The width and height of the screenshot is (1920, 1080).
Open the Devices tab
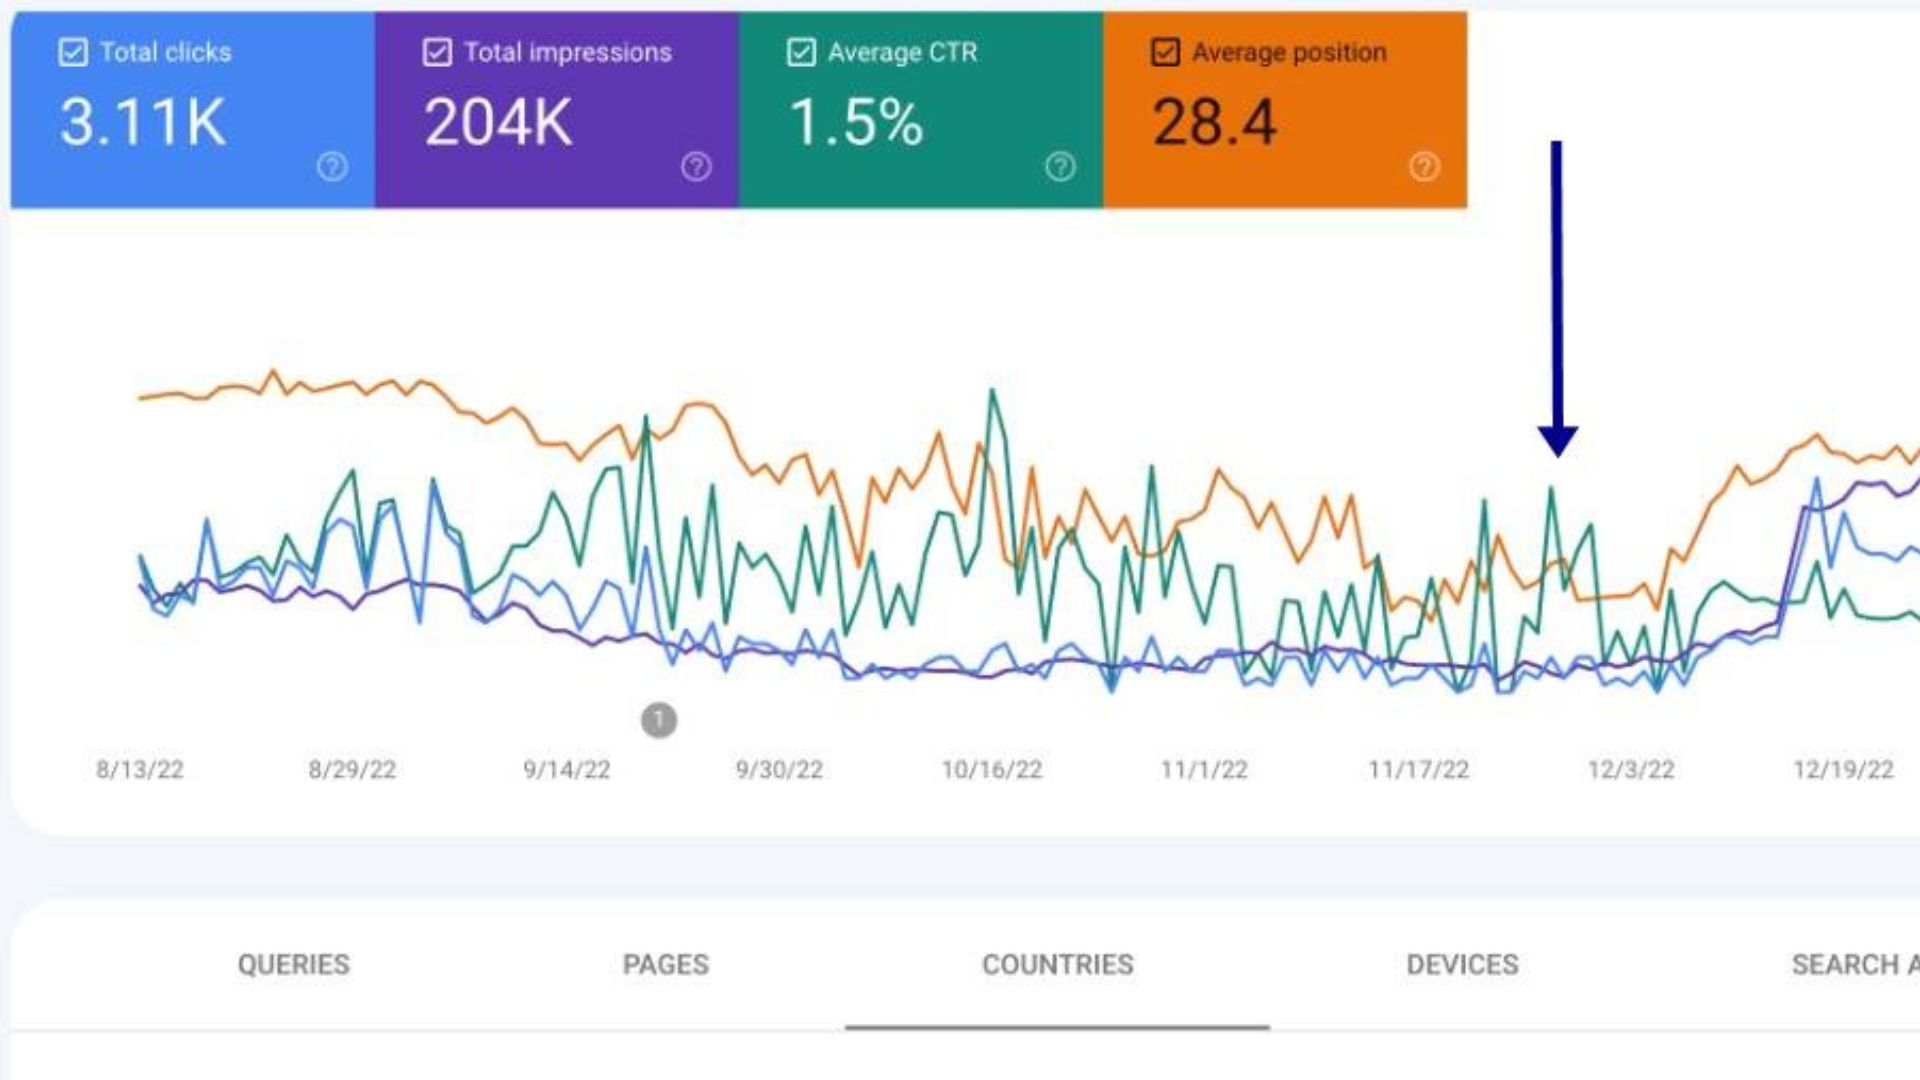pos(1462,964)
